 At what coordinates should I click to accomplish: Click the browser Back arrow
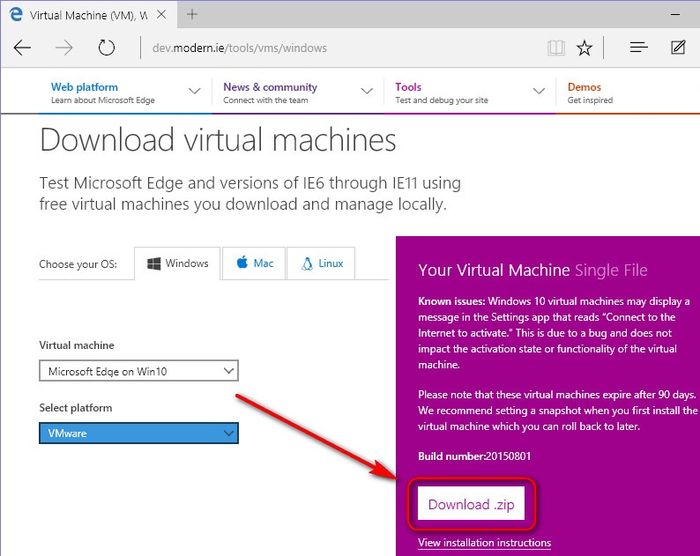point(22,48)
